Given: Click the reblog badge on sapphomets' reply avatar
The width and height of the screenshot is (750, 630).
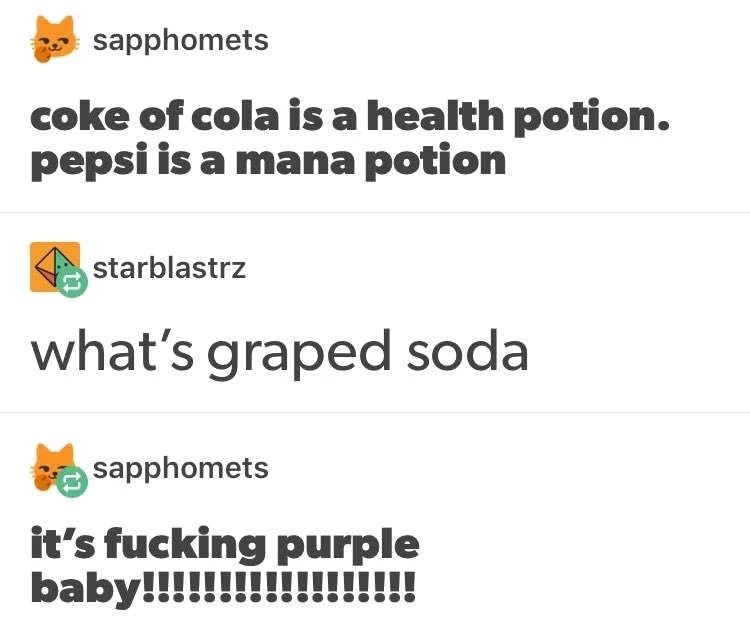Looking at the screenshot, I should pos(73,485).
